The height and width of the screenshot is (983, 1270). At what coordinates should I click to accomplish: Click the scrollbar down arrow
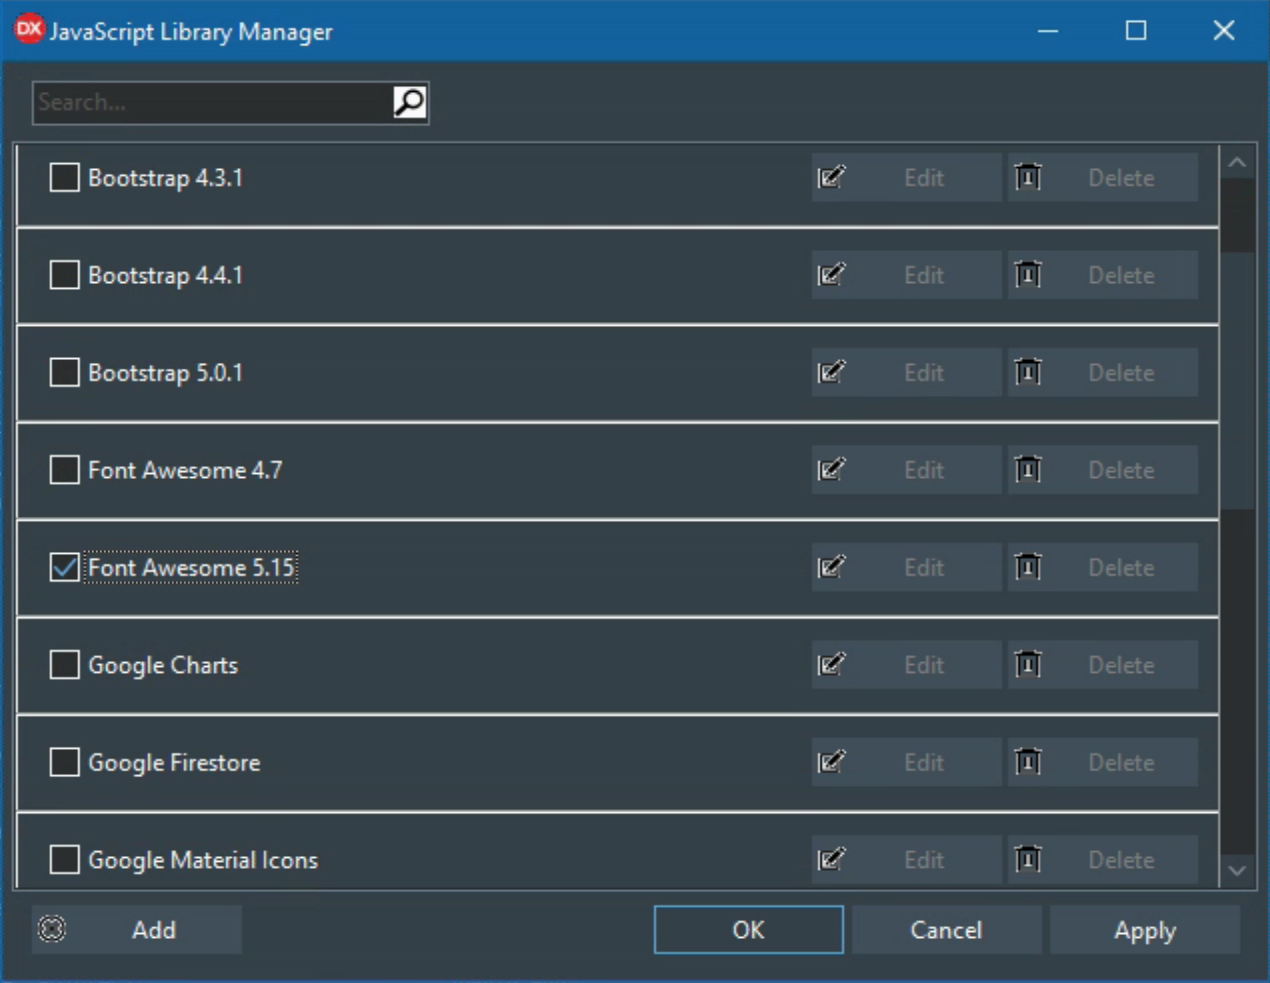click(x=1237, y=871)
